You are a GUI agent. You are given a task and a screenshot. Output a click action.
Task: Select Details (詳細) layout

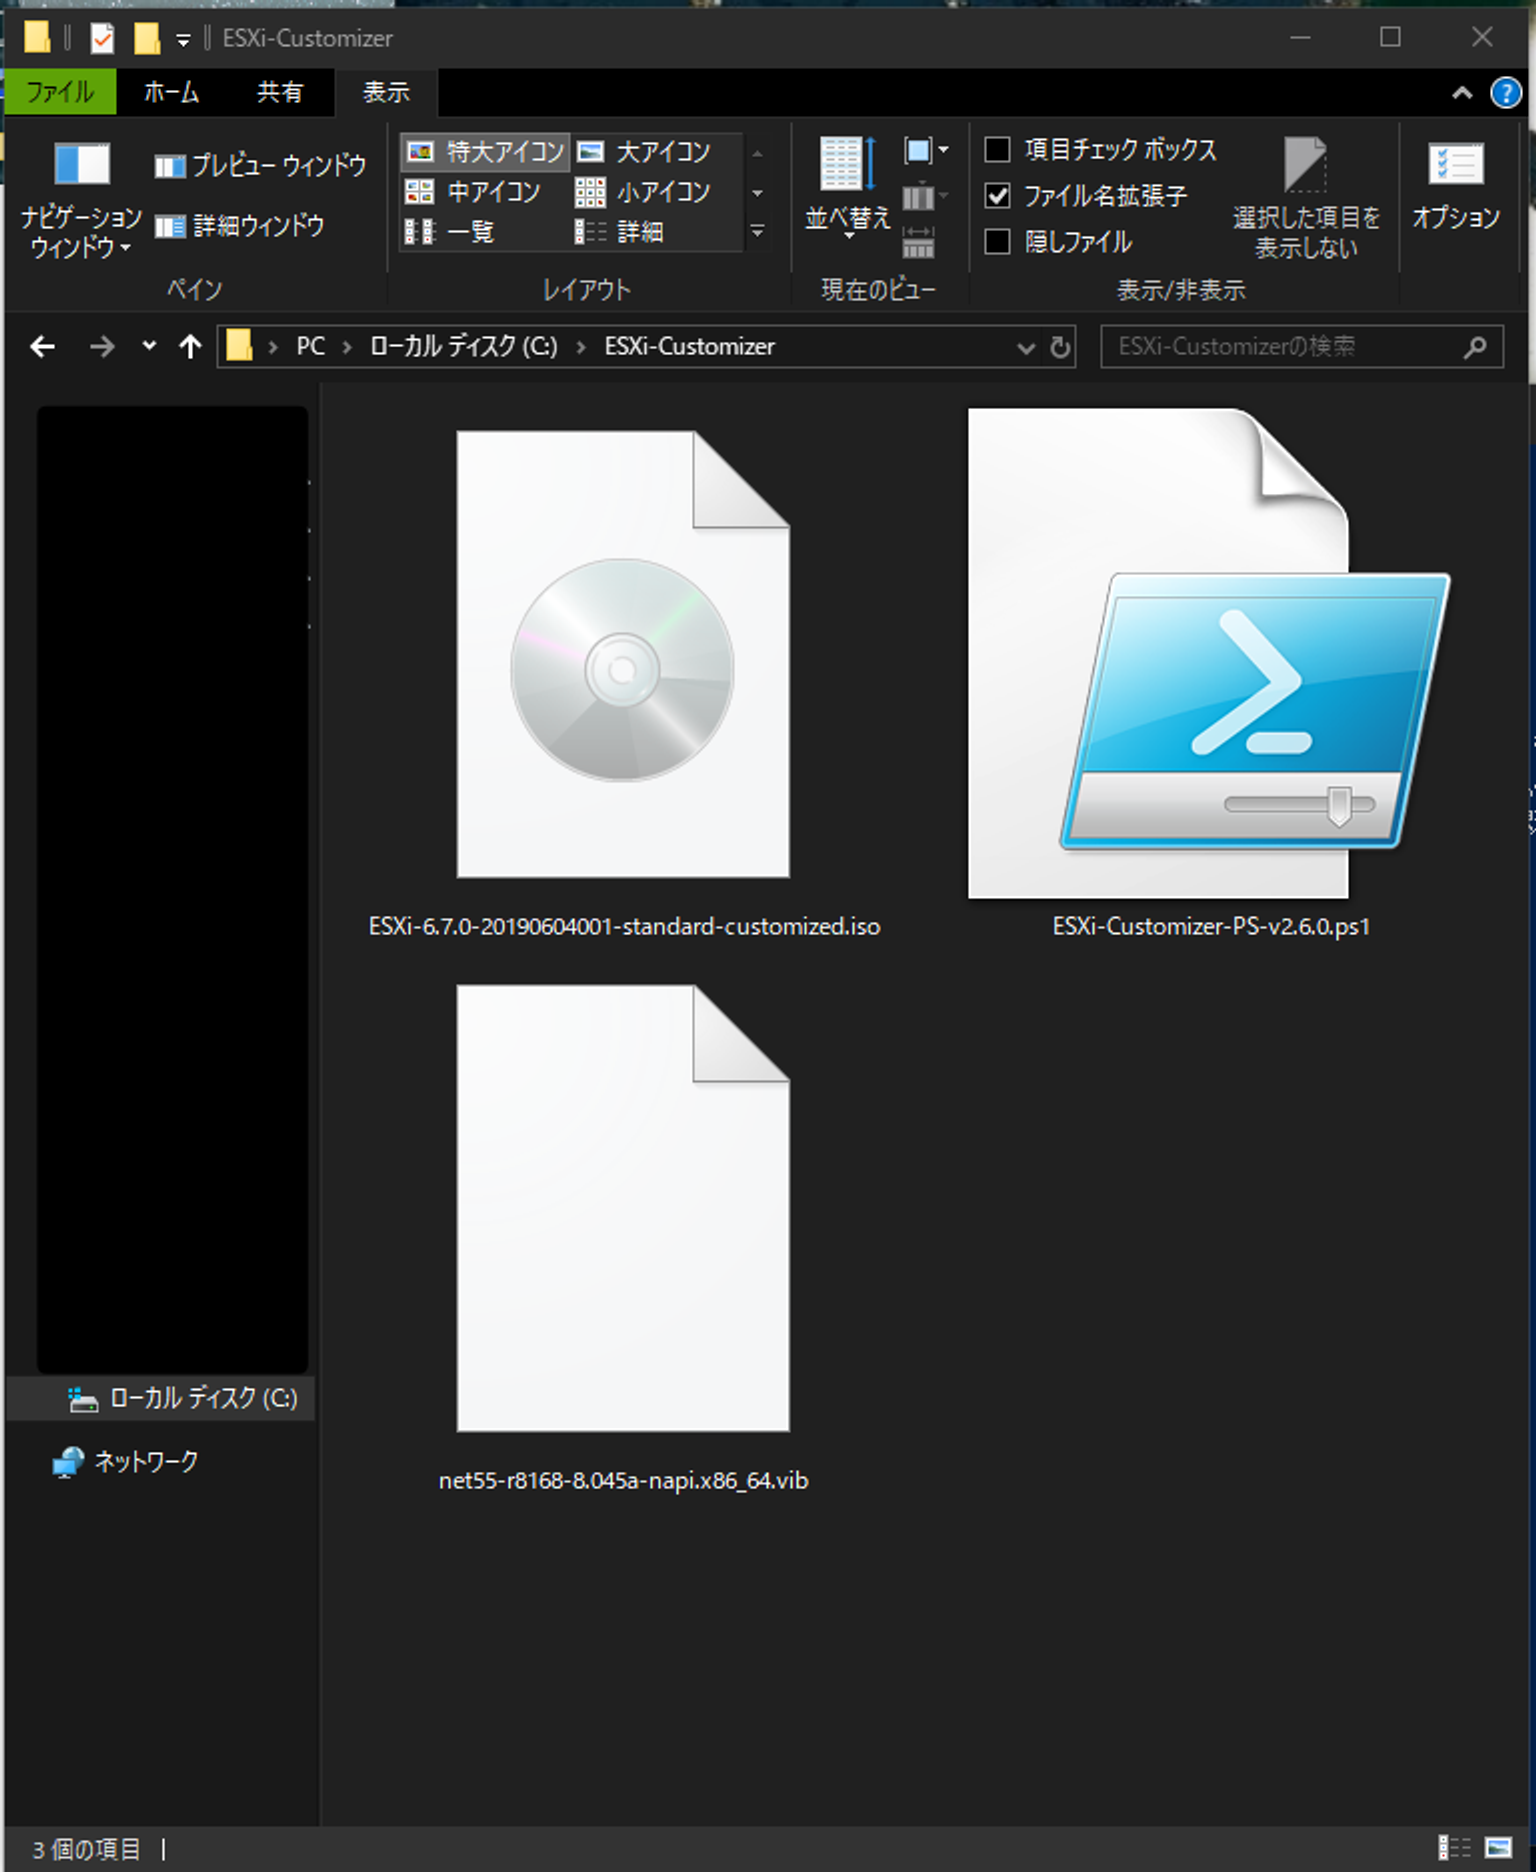[620, 232]
